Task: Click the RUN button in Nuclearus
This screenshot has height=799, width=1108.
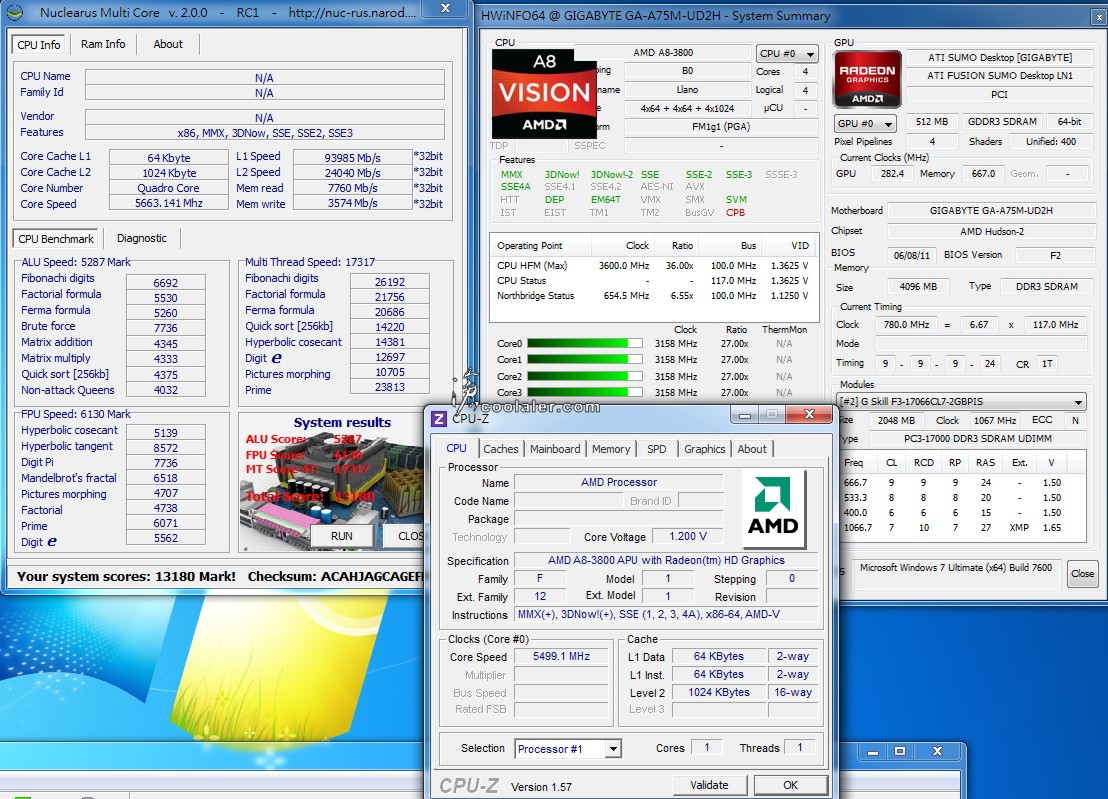Action: (x=342, y=536)
